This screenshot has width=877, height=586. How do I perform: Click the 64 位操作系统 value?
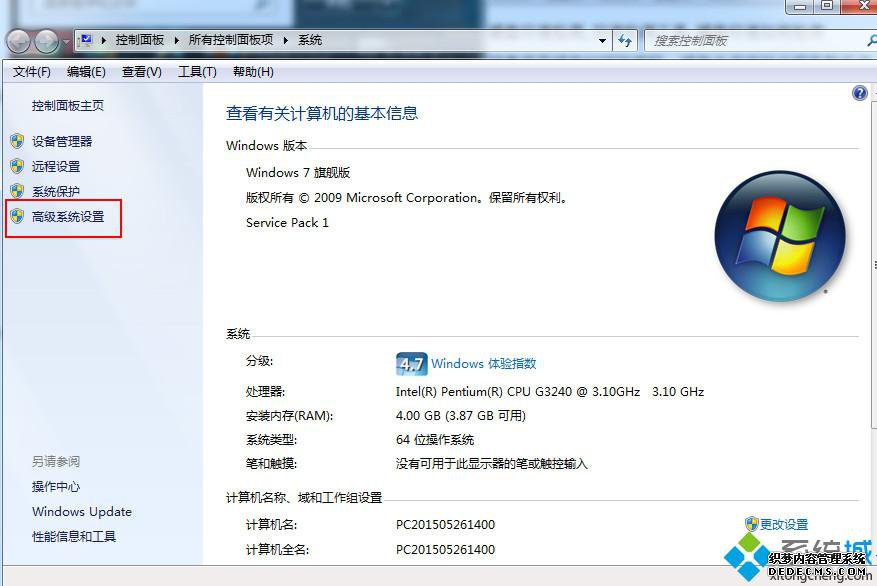[435, 440]
